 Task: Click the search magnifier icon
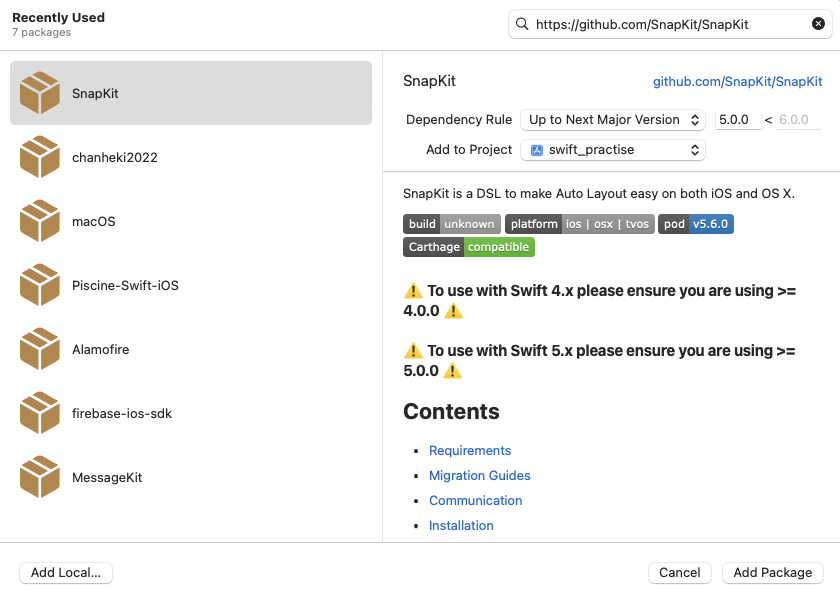tap(522, 24)
